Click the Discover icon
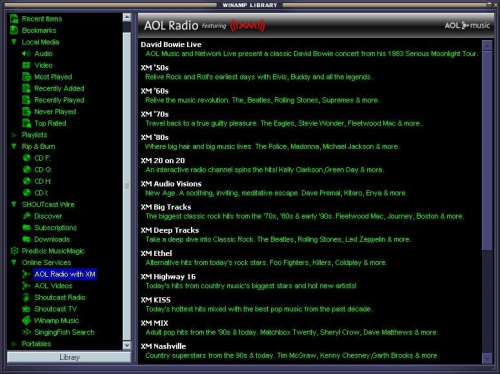 [x=27, y=216]
